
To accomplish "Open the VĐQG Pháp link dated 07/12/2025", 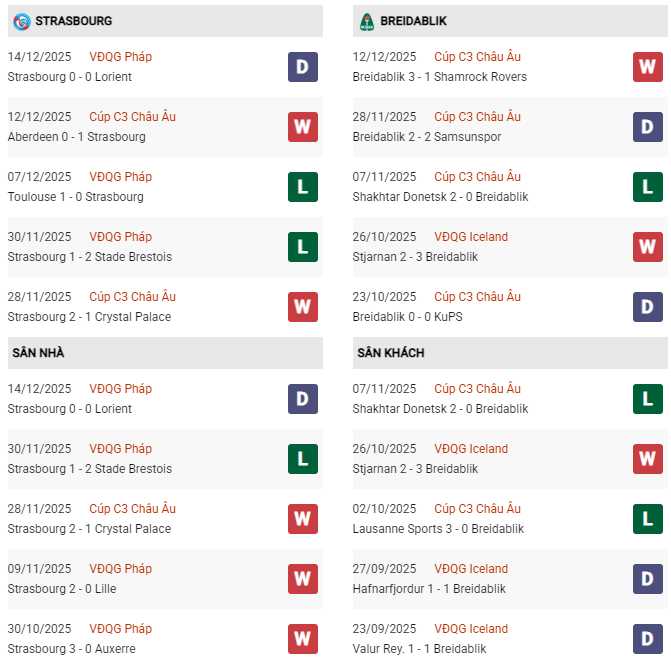I will (120, 177).
